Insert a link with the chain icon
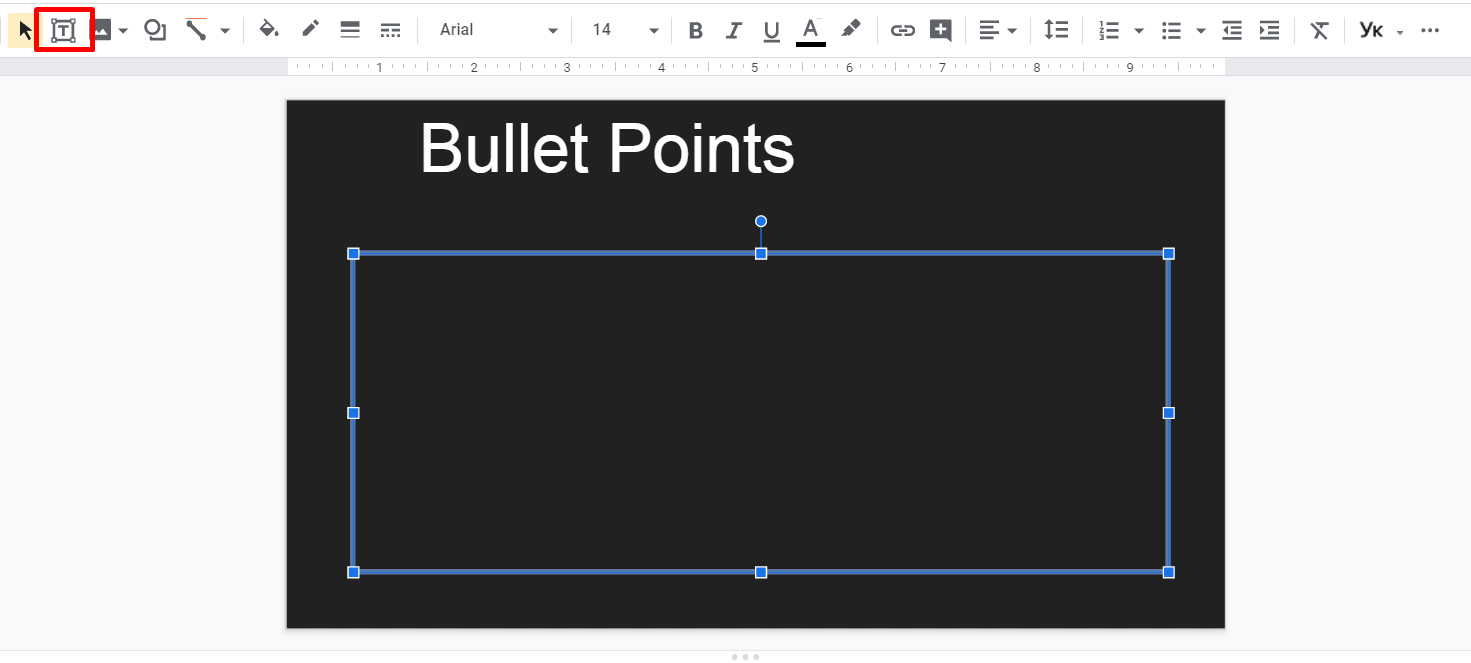Image resolution: width=1471 pixels, height=663 pixels. [902, 30]
